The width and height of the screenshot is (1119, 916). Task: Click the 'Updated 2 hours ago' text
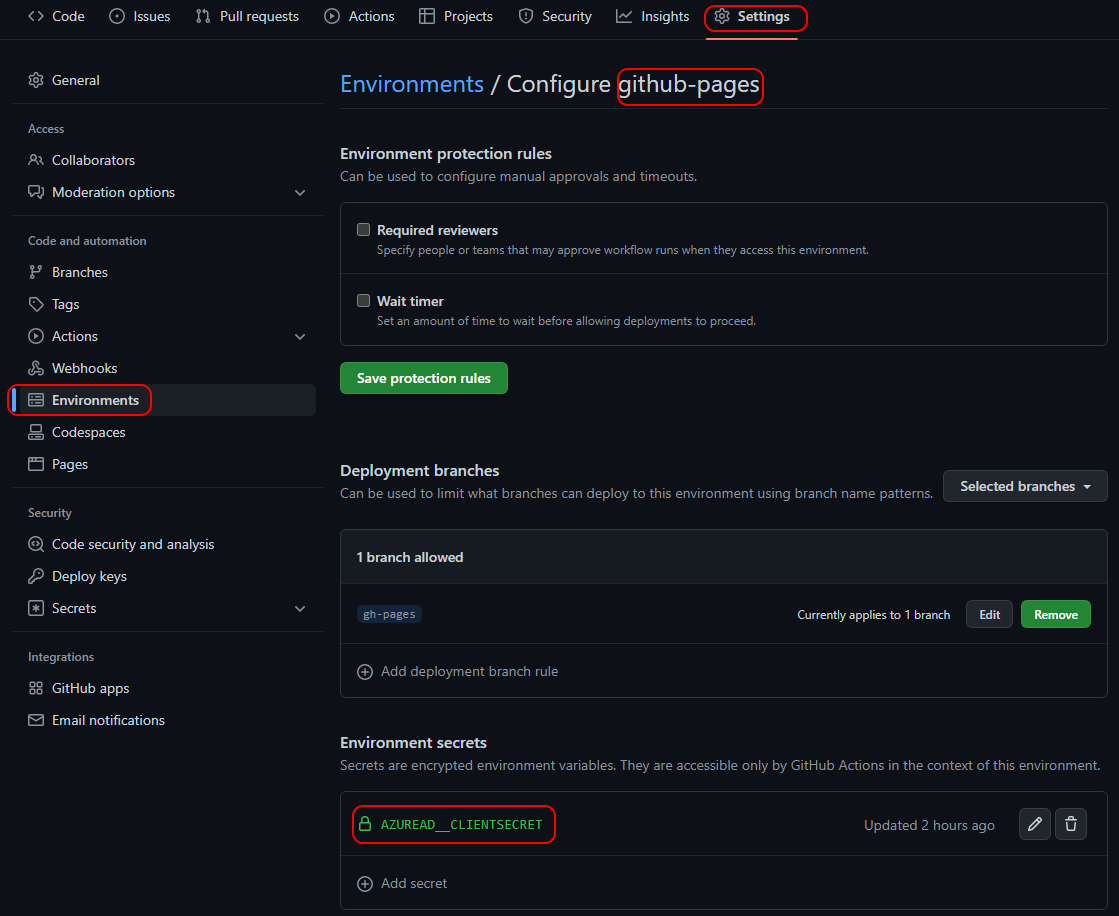click(x=929, y=825)
